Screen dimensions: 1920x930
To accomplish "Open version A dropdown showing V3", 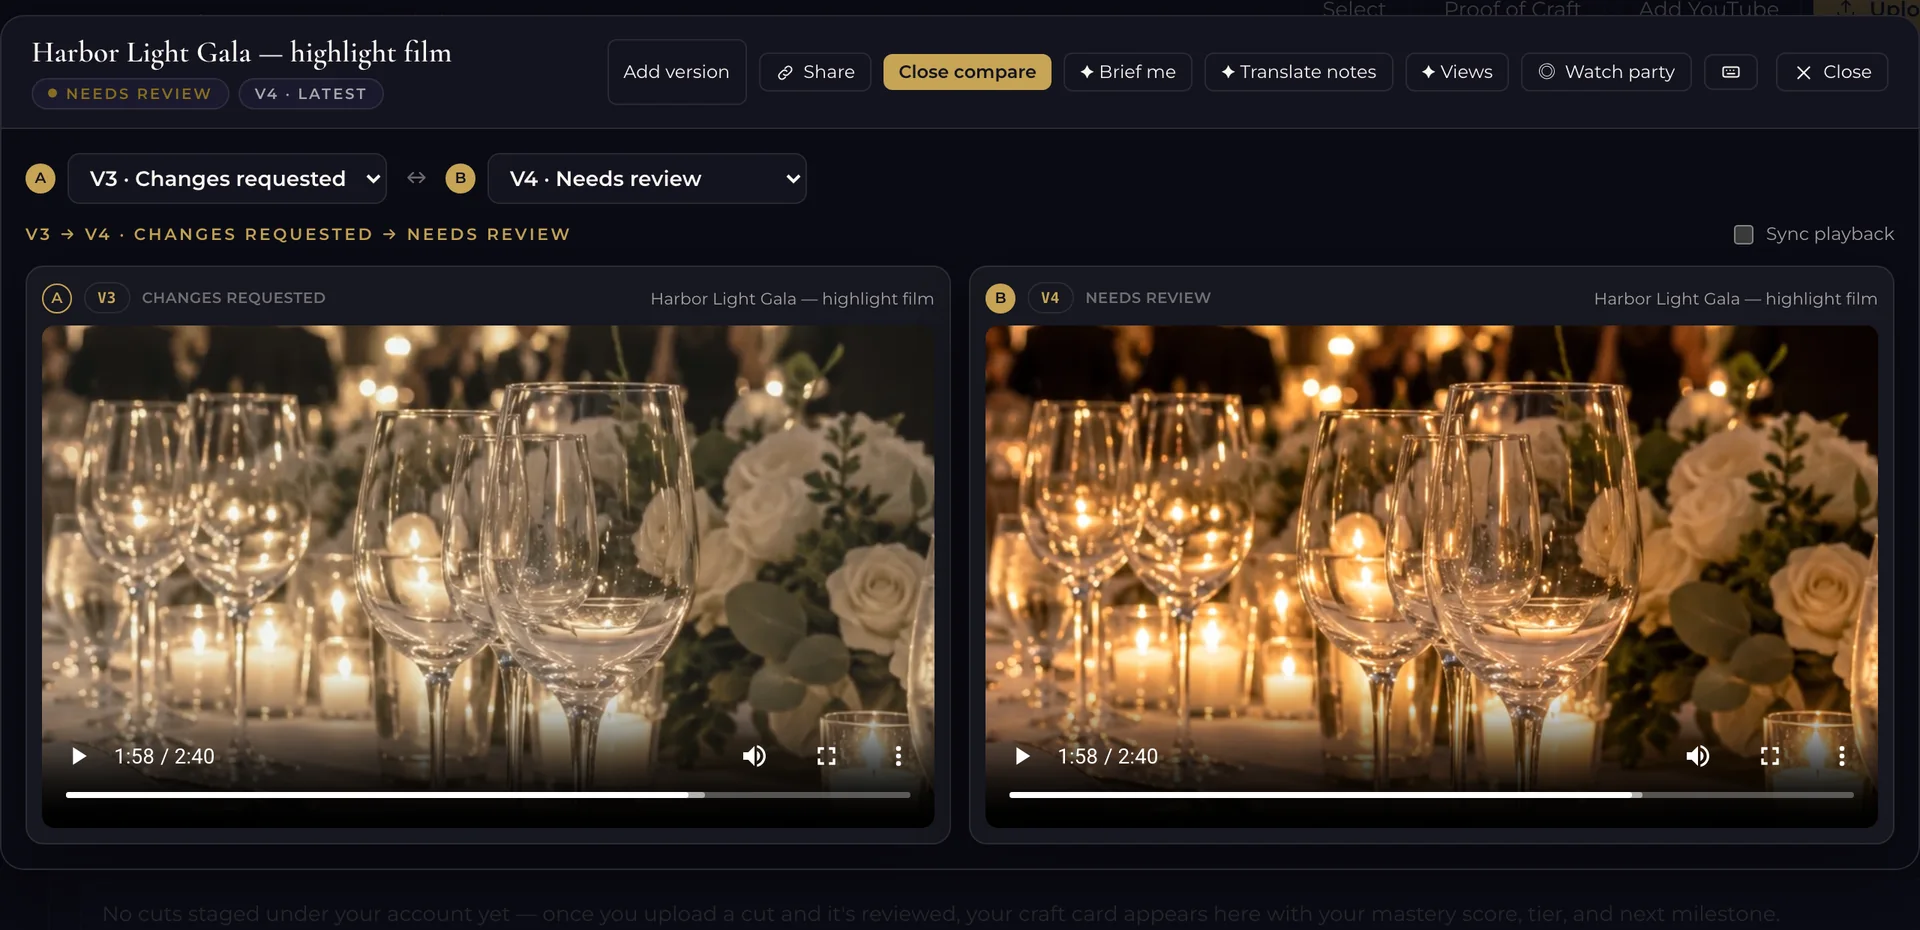I will pyautogui.click(x=227, y=178).
